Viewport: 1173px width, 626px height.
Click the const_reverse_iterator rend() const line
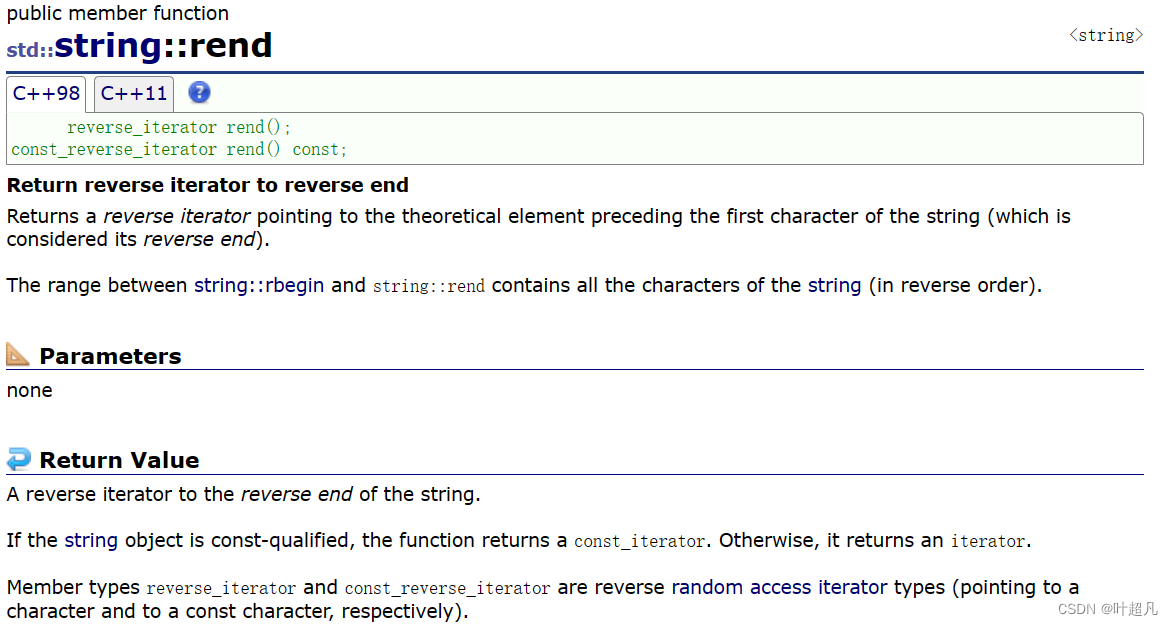179,149
